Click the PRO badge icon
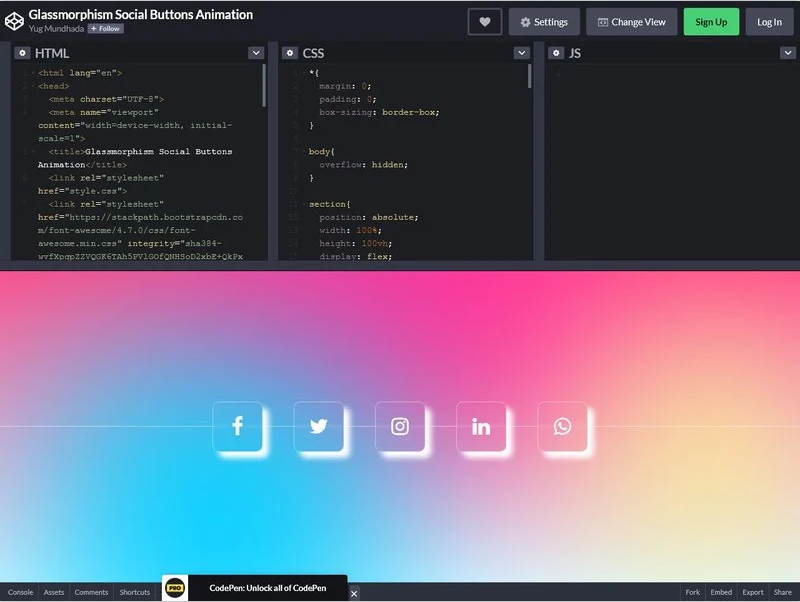Image resolution: width=800 pixels, height=602 pixels. tap(175, 588)
